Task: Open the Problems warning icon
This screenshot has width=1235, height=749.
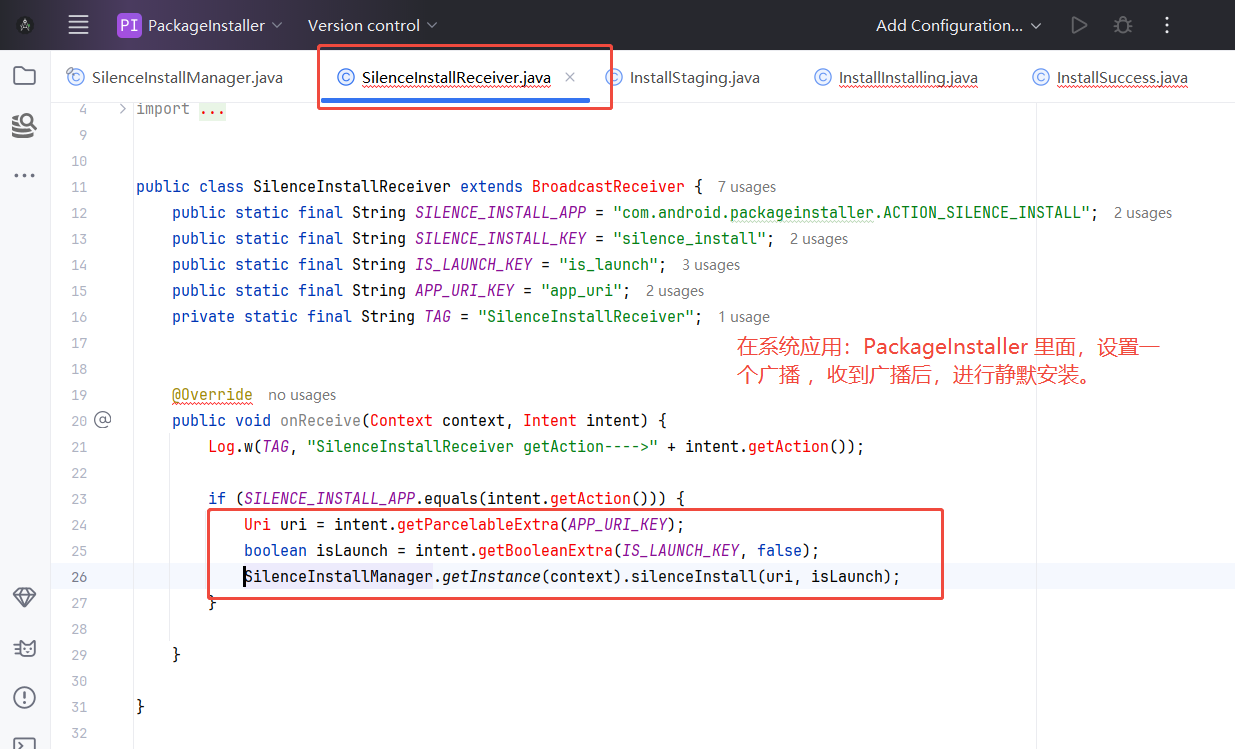Action: [25, 697]
